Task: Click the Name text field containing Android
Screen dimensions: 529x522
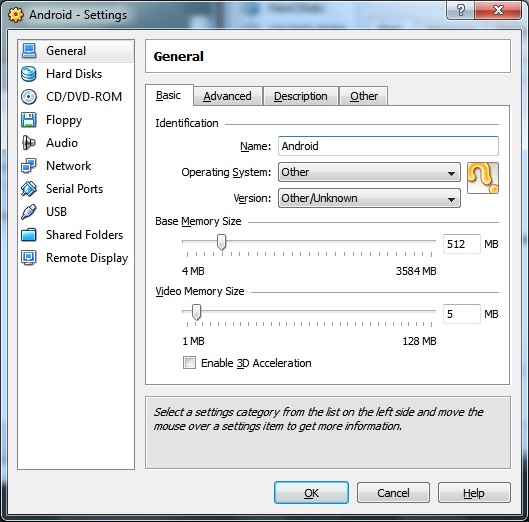Action: click(x=388, y=146)
